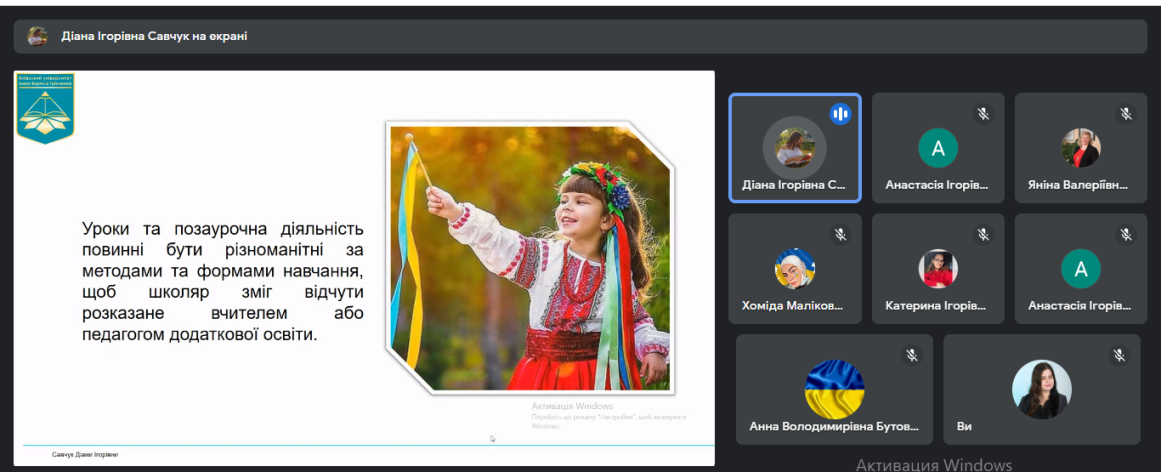
Task: Click the presenter avatar in the top banner
Action: pyautogui.click(x=37, y=36)
